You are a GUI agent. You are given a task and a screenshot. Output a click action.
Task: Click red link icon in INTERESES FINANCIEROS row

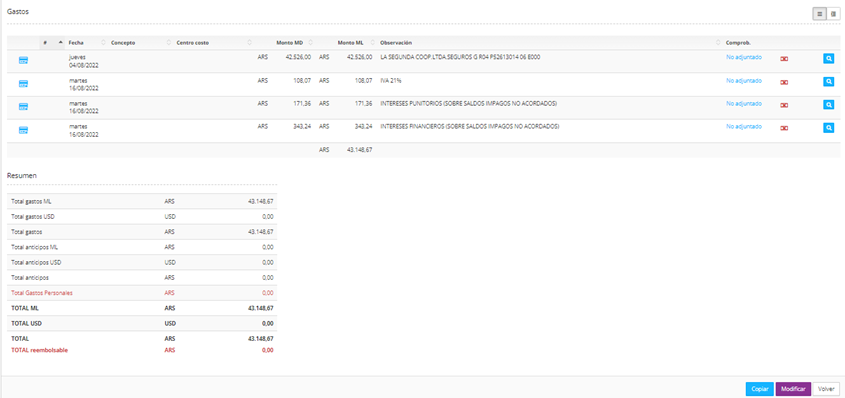coord(784,128)
